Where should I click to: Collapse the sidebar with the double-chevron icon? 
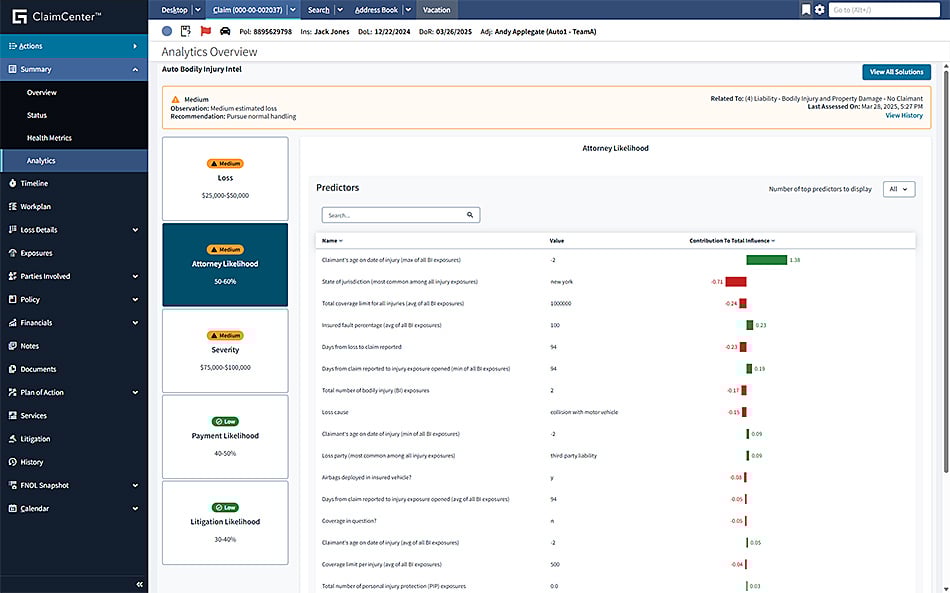pyautogui.click(x=139, y=584)
